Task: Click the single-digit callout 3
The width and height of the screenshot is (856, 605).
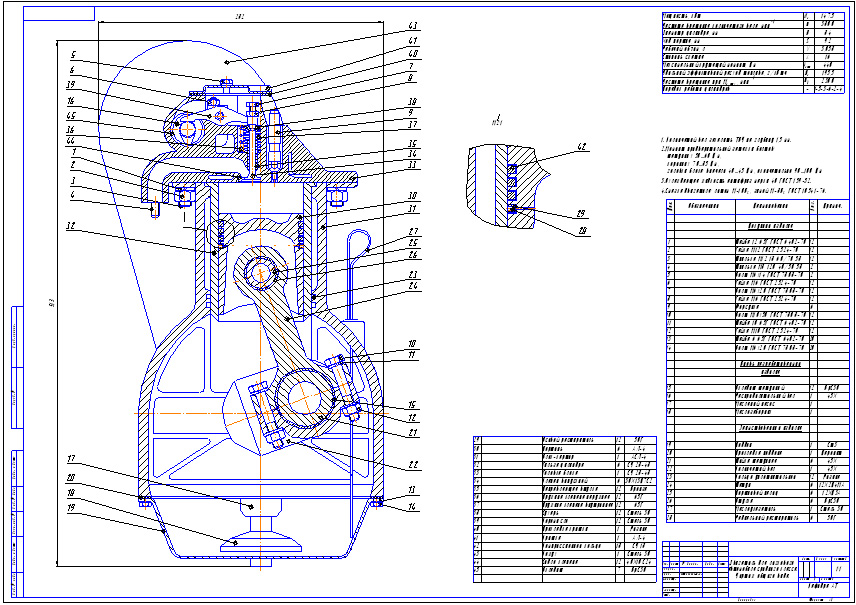Action: pos(73,180)
